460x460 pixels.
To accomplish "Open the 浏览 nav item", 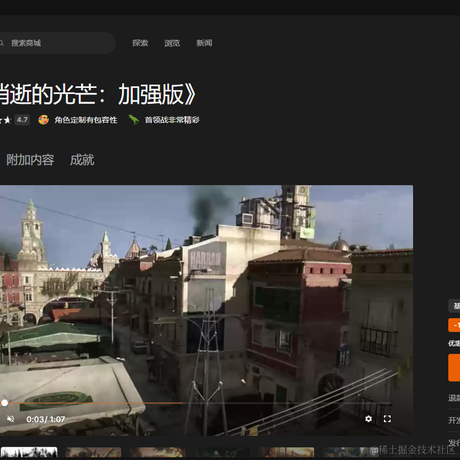I will [172, 43].
